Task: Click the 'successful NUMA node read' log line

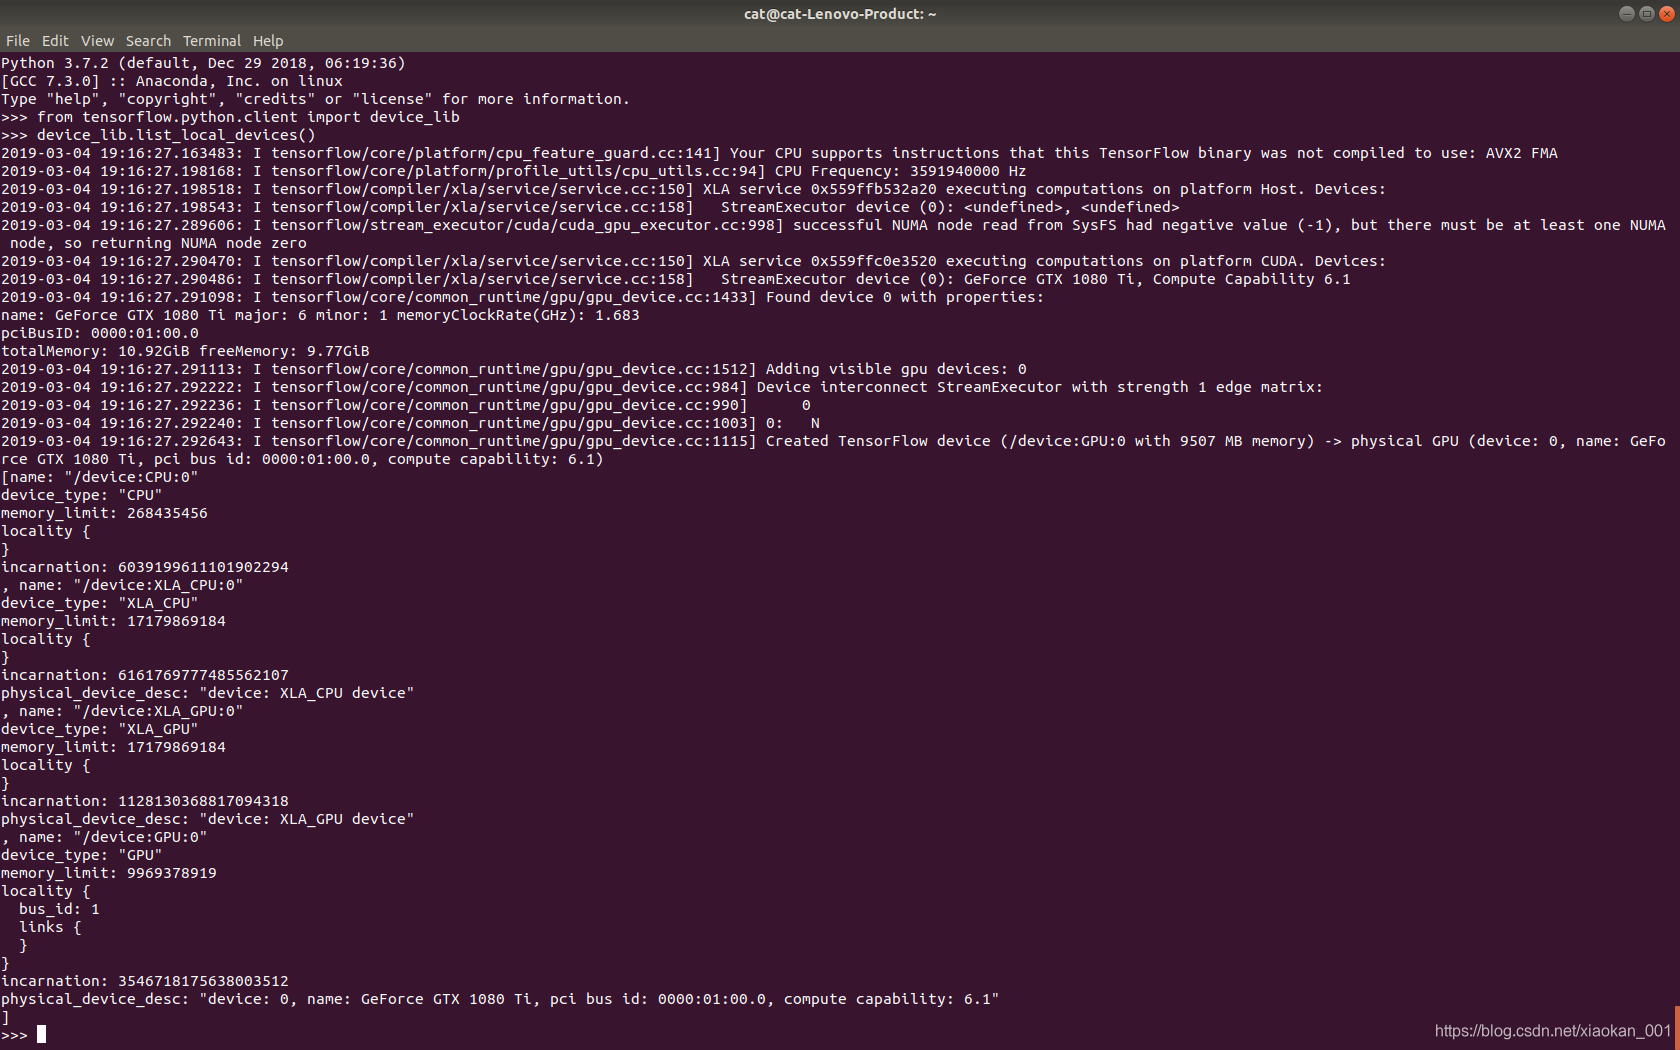Action: click(833, 225)
